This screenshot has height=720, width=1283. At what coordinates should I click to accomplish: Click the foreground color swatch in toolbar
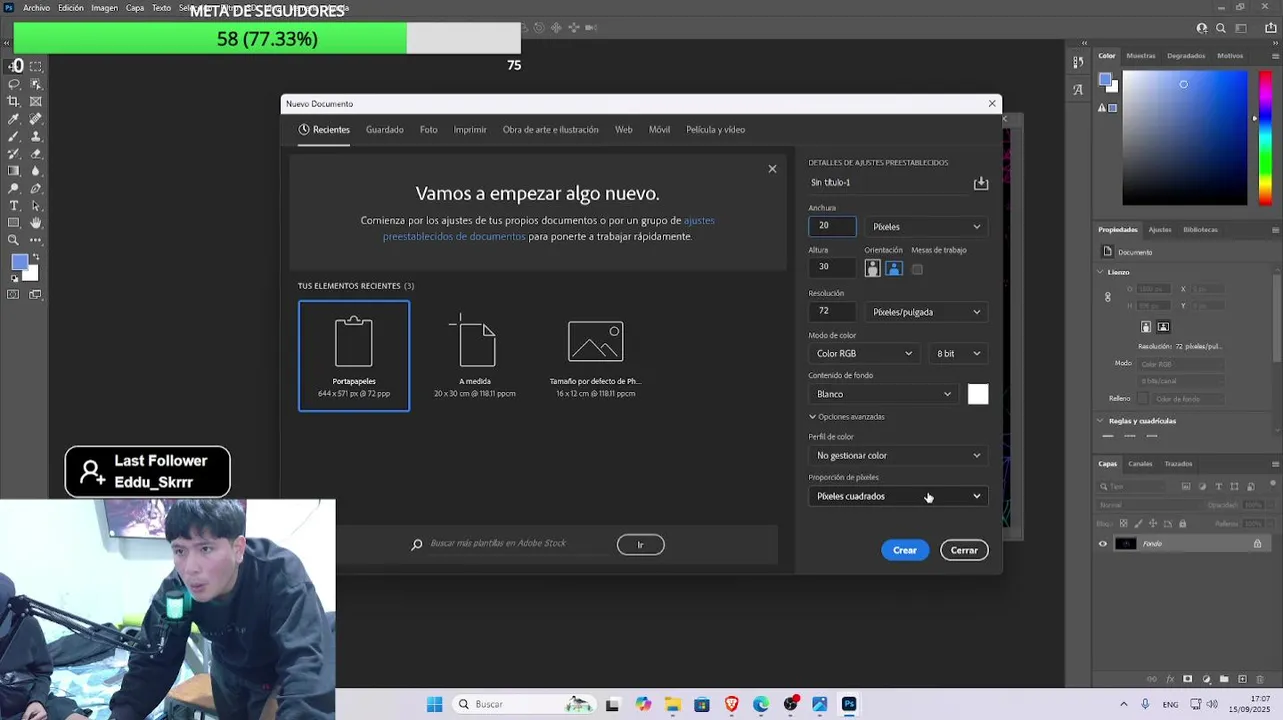[19, 263]
